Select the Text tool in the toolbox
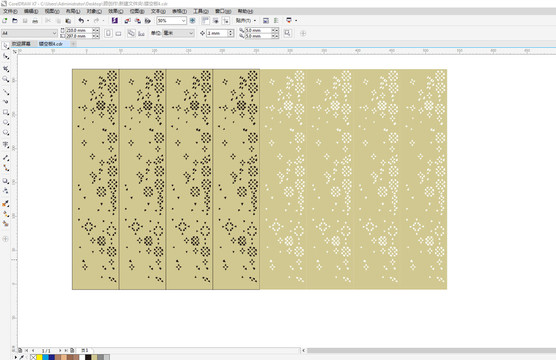 point(6,144)
